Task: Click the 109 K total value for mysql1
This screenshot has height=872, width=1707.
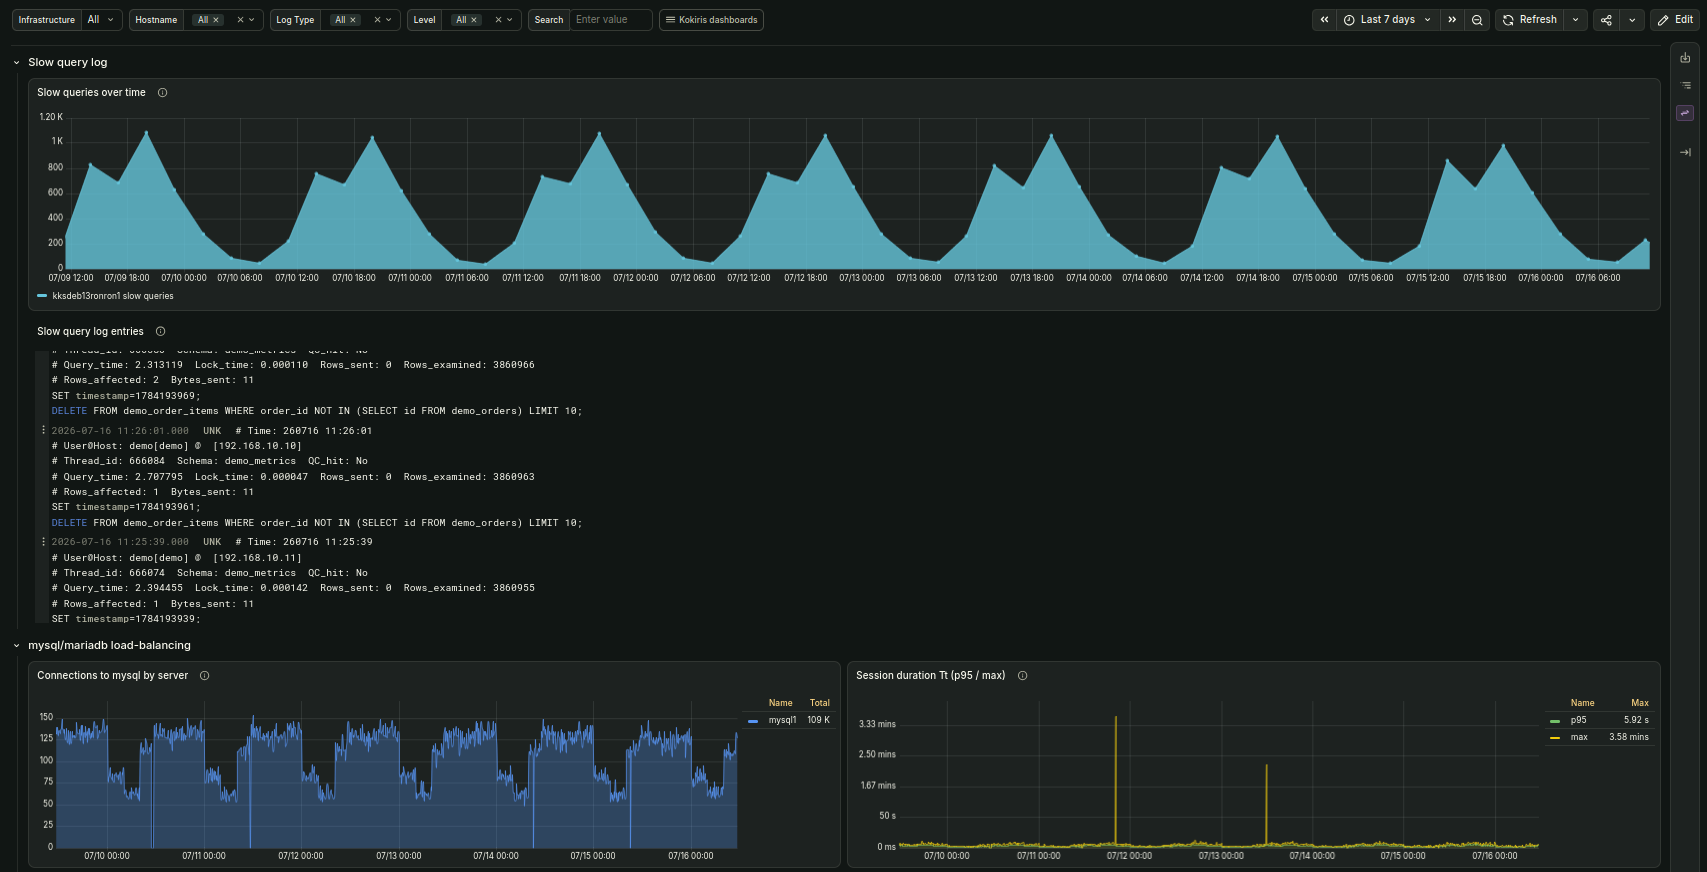Action: click(x=819, y=720)
